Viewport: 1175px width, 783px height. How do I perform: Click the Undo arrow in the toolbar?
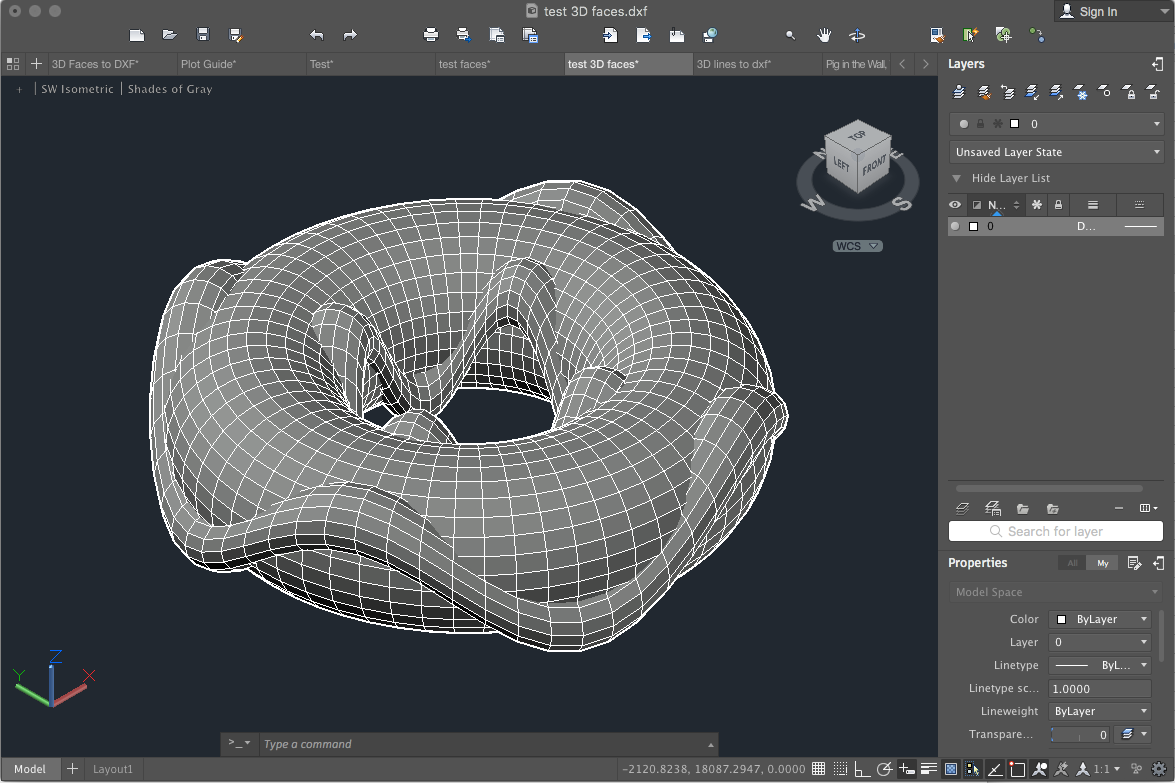click(317, 35)
